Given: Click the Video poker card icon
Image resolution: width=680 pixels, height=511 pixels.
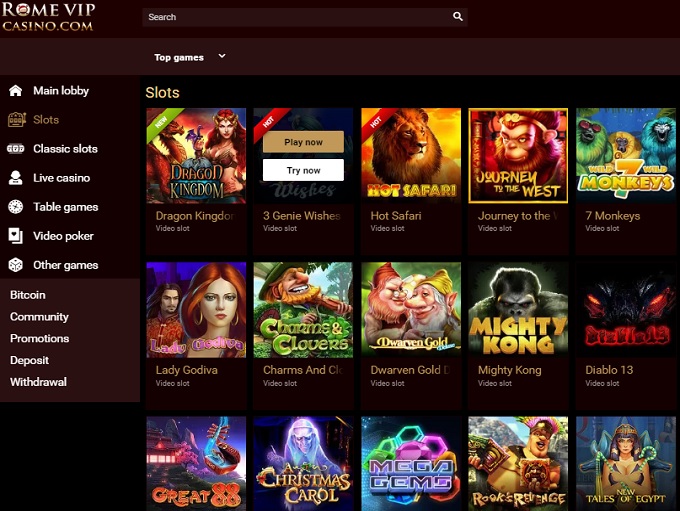Looking at the screenshot, I should [16, 236].
